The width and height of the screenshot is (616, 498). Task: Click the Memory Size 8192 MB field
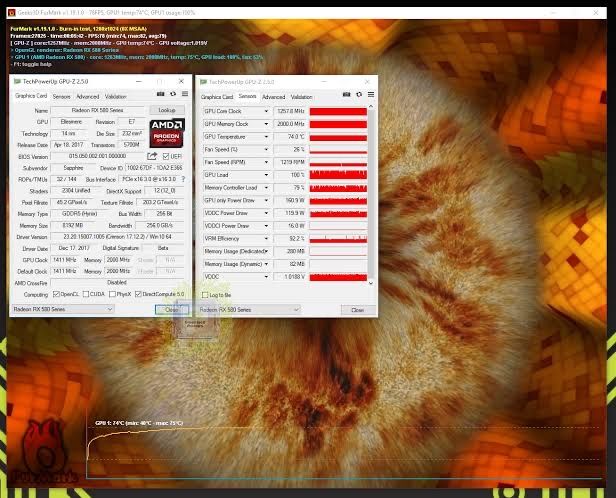pyautogui.click(x=73, y=225)
